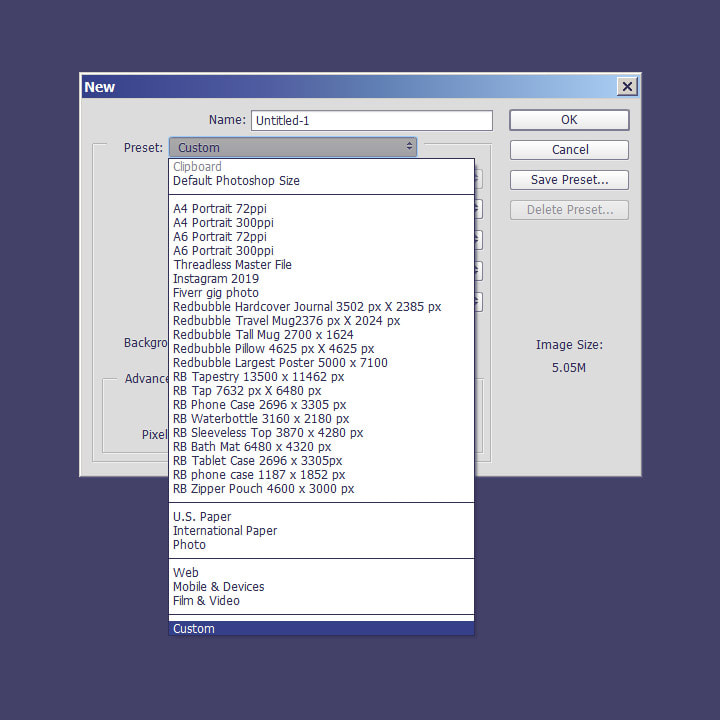The height and width of the screenshot is (720, 720).
Task: Choose RB Sleeveless Top preset
Action: (x=321, y=433)
